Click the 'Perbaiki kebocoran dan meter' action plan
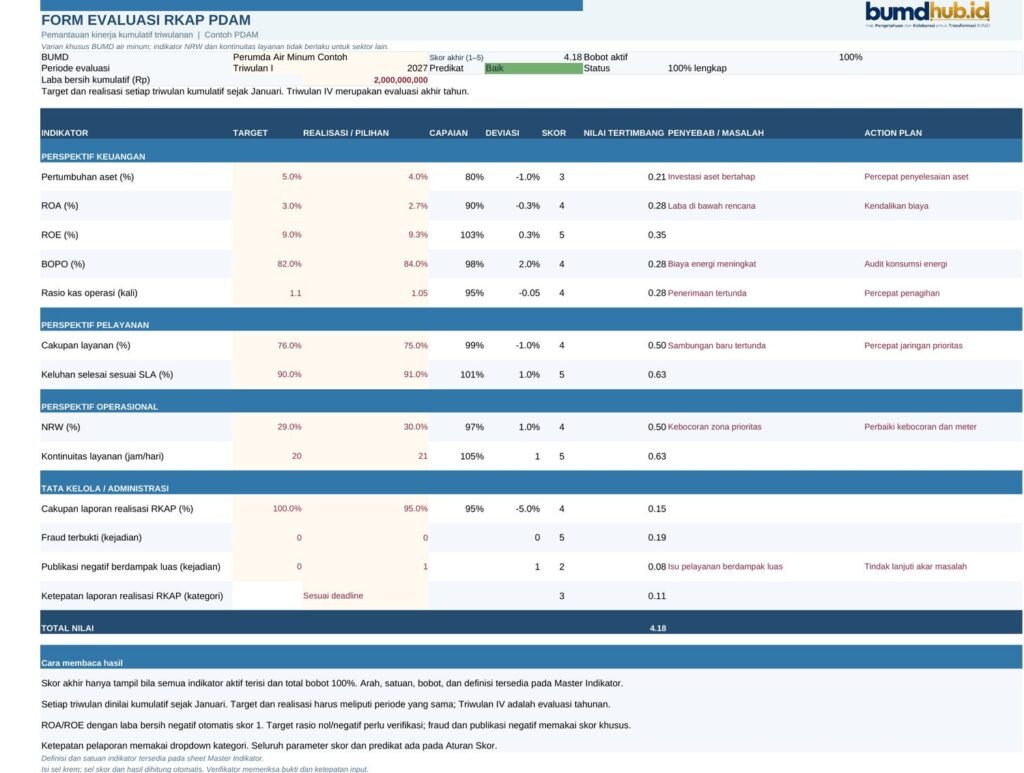Viewport: 1024px width, 773px height. click(x=920, y=426)
